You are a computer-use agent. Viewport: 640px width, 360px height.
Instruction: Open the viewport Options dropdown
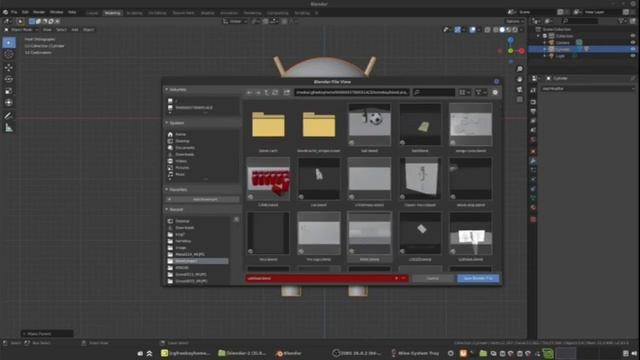514,21
